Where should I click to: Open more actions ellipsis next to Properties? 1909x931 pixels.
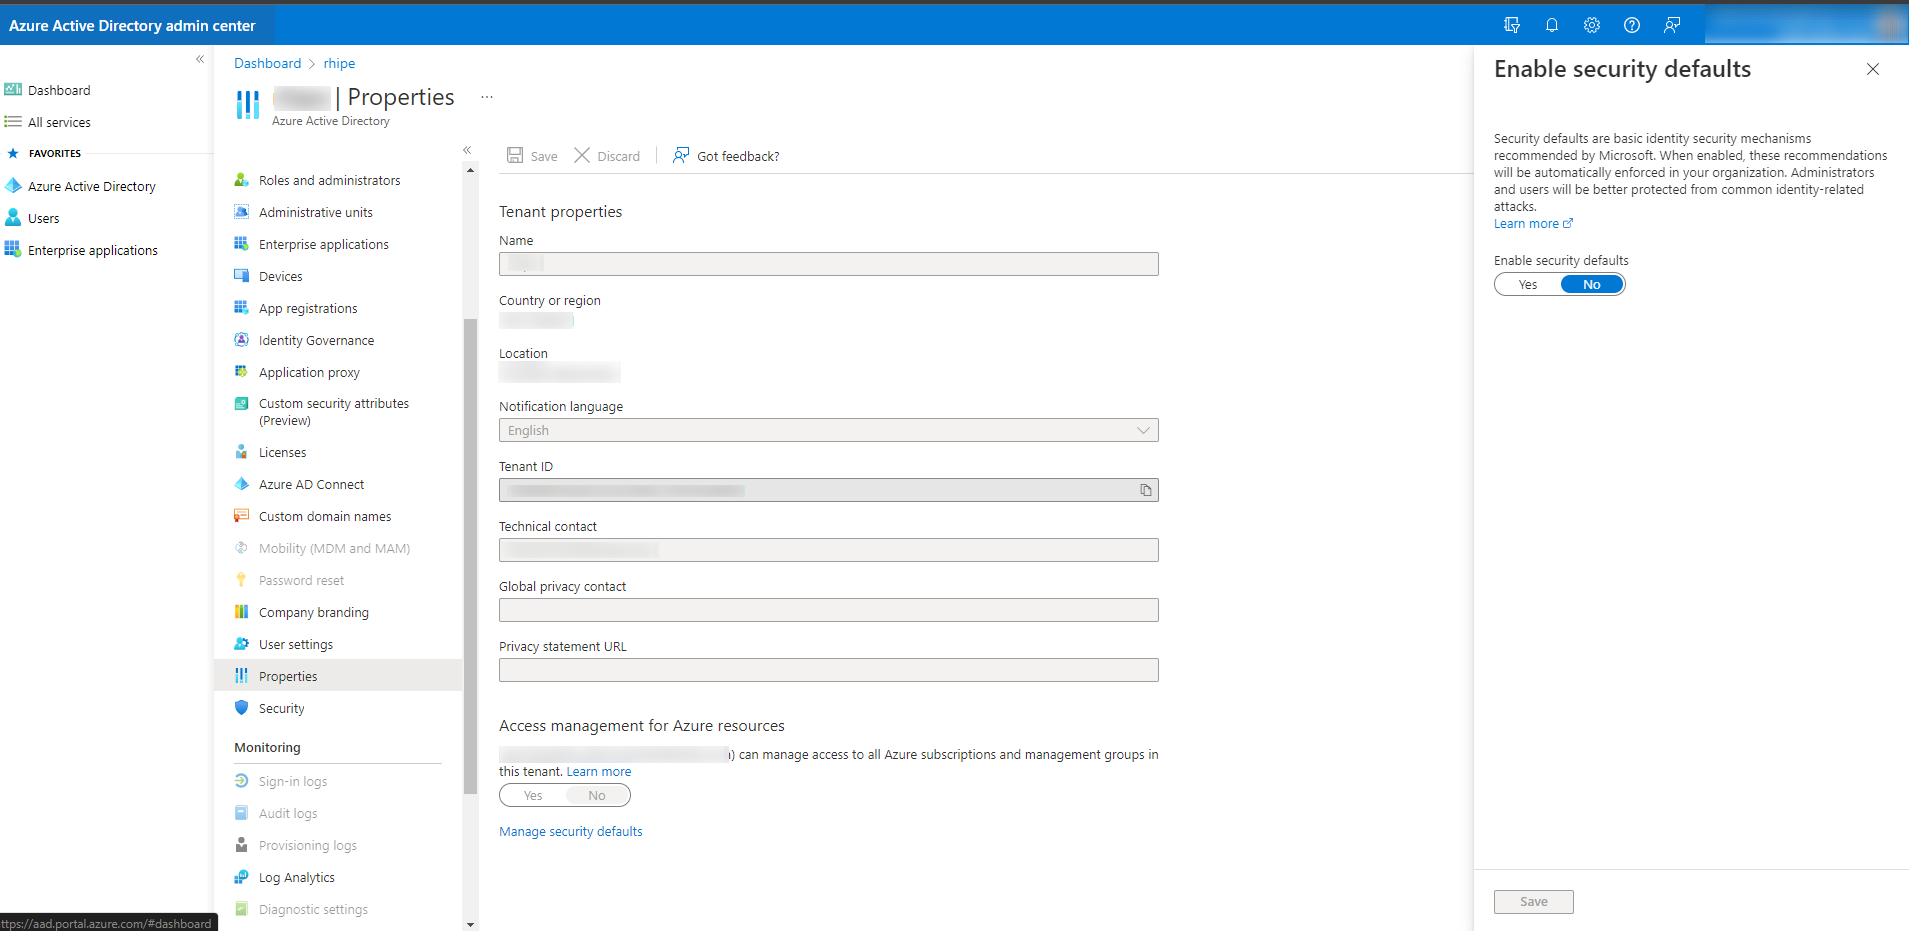point(487,96)
